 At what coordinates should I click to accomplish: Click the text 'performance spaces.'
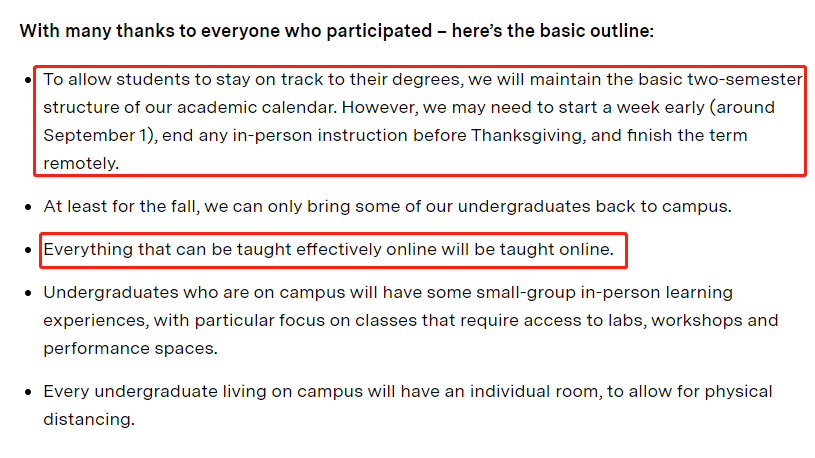click(x=130, y=348)
